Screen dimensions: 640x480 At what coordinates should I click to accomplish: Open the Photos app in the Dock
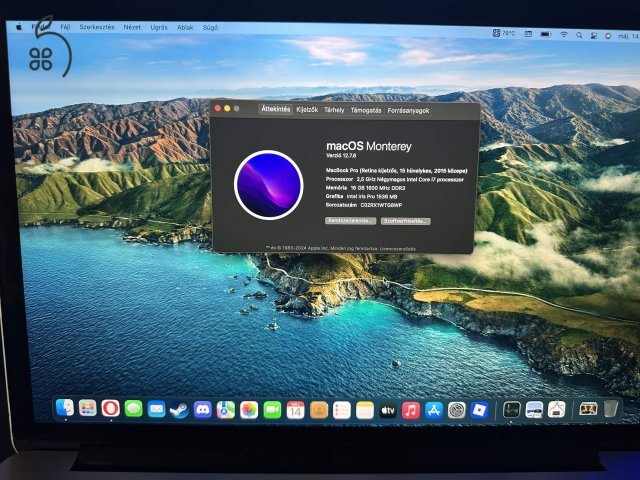pos(249,410)
